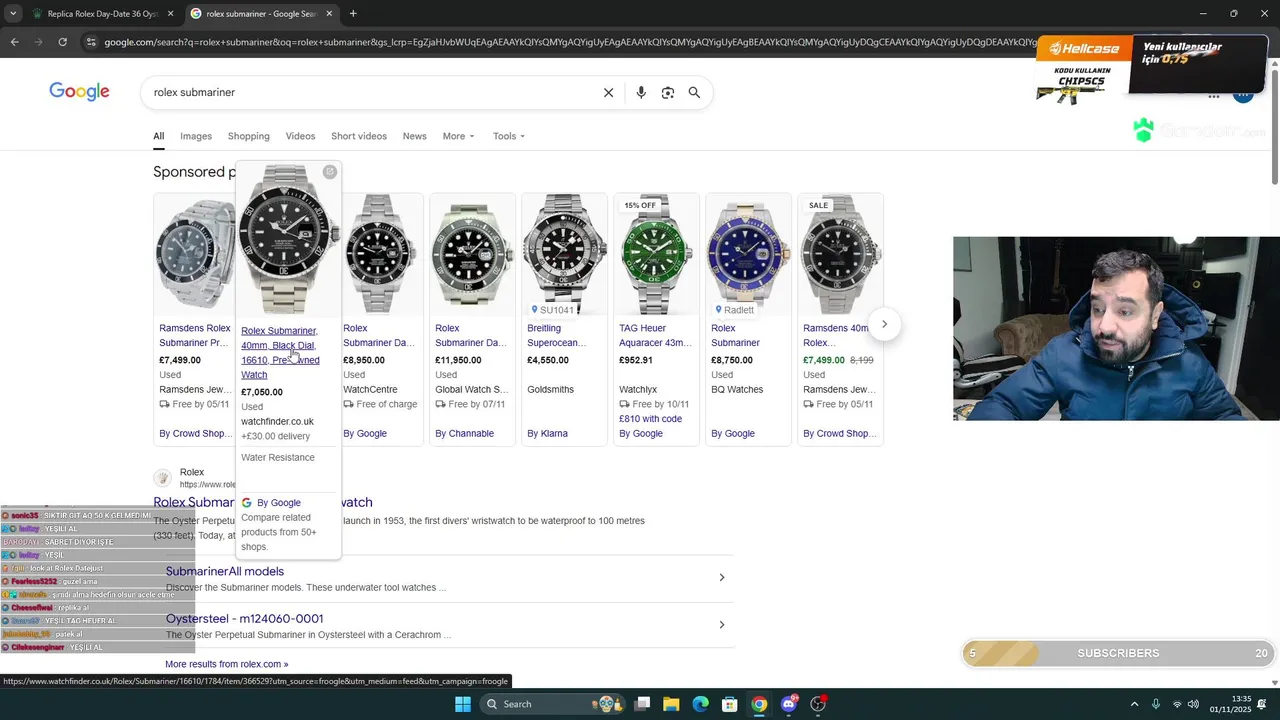Image resolution: width=1280 pixels, height=720 pixels.
Task: Open Task View on the taskbar
Action: (643, 704)
